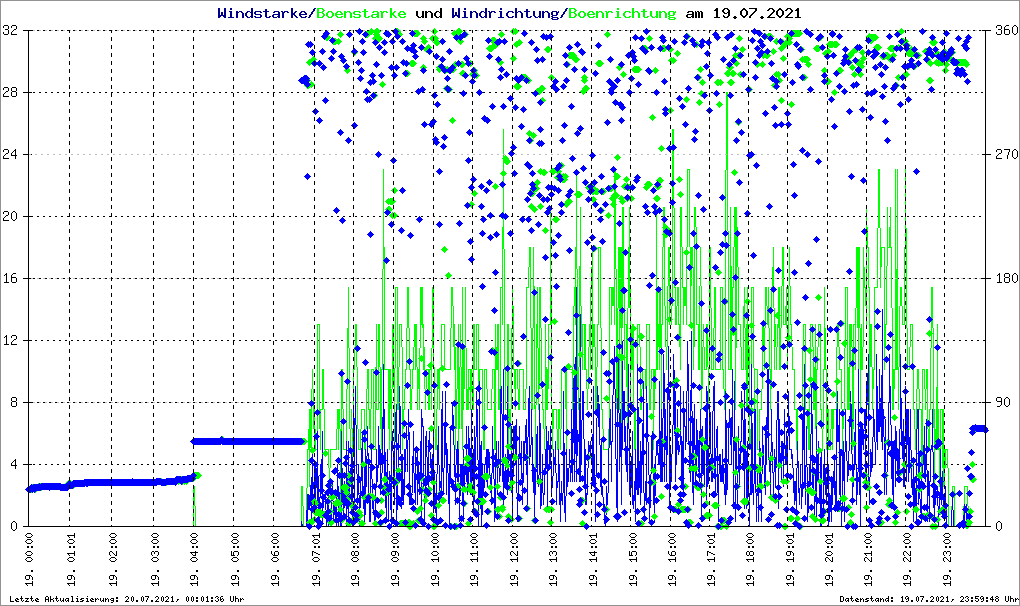Click the 270 label on right axis
The image size is (1020, 606).
coord(1003,155)
